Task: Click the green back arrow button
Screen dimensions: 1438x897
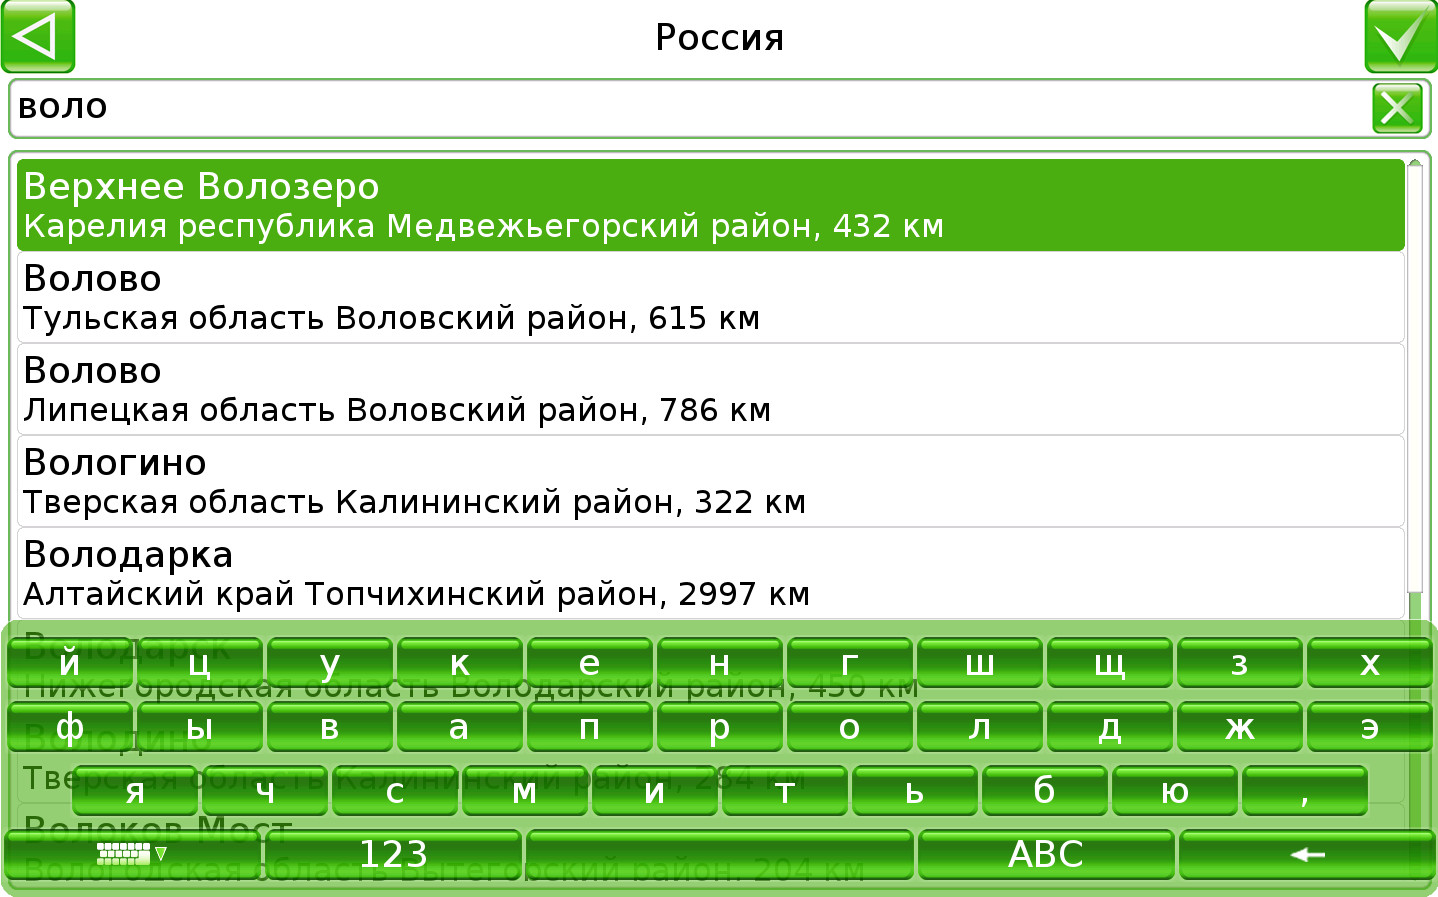Action: pyautogui.click(x=38, y=37)
